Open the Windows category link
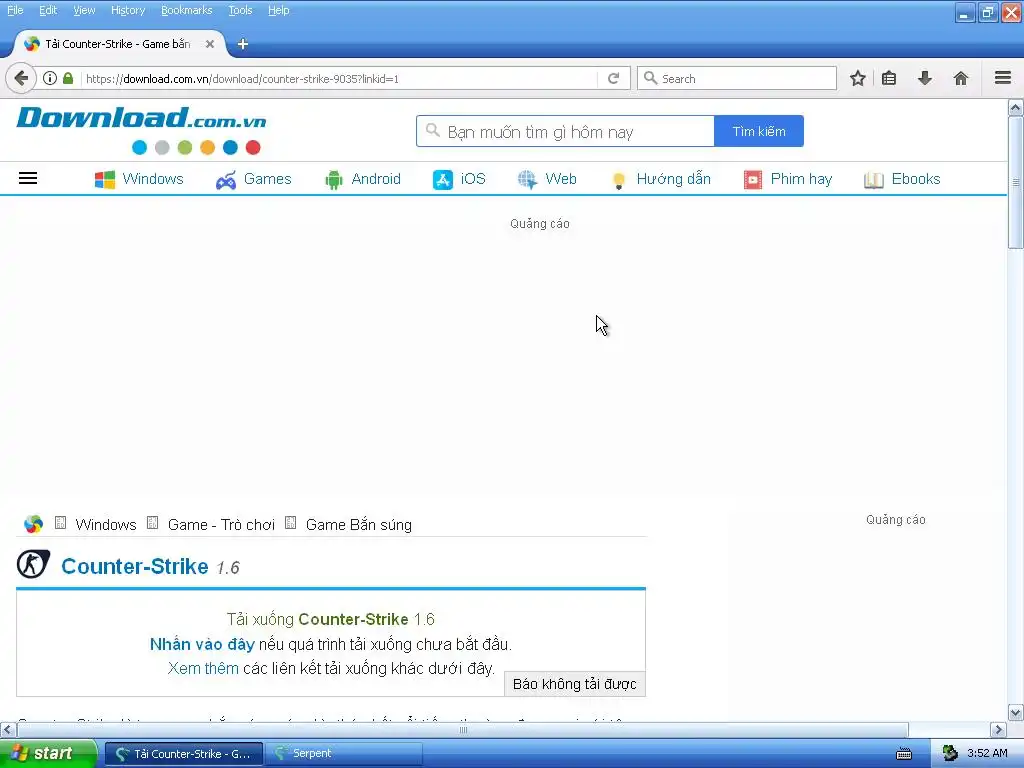This screenshot has height=768, width=1024. [x=153, y=179]
